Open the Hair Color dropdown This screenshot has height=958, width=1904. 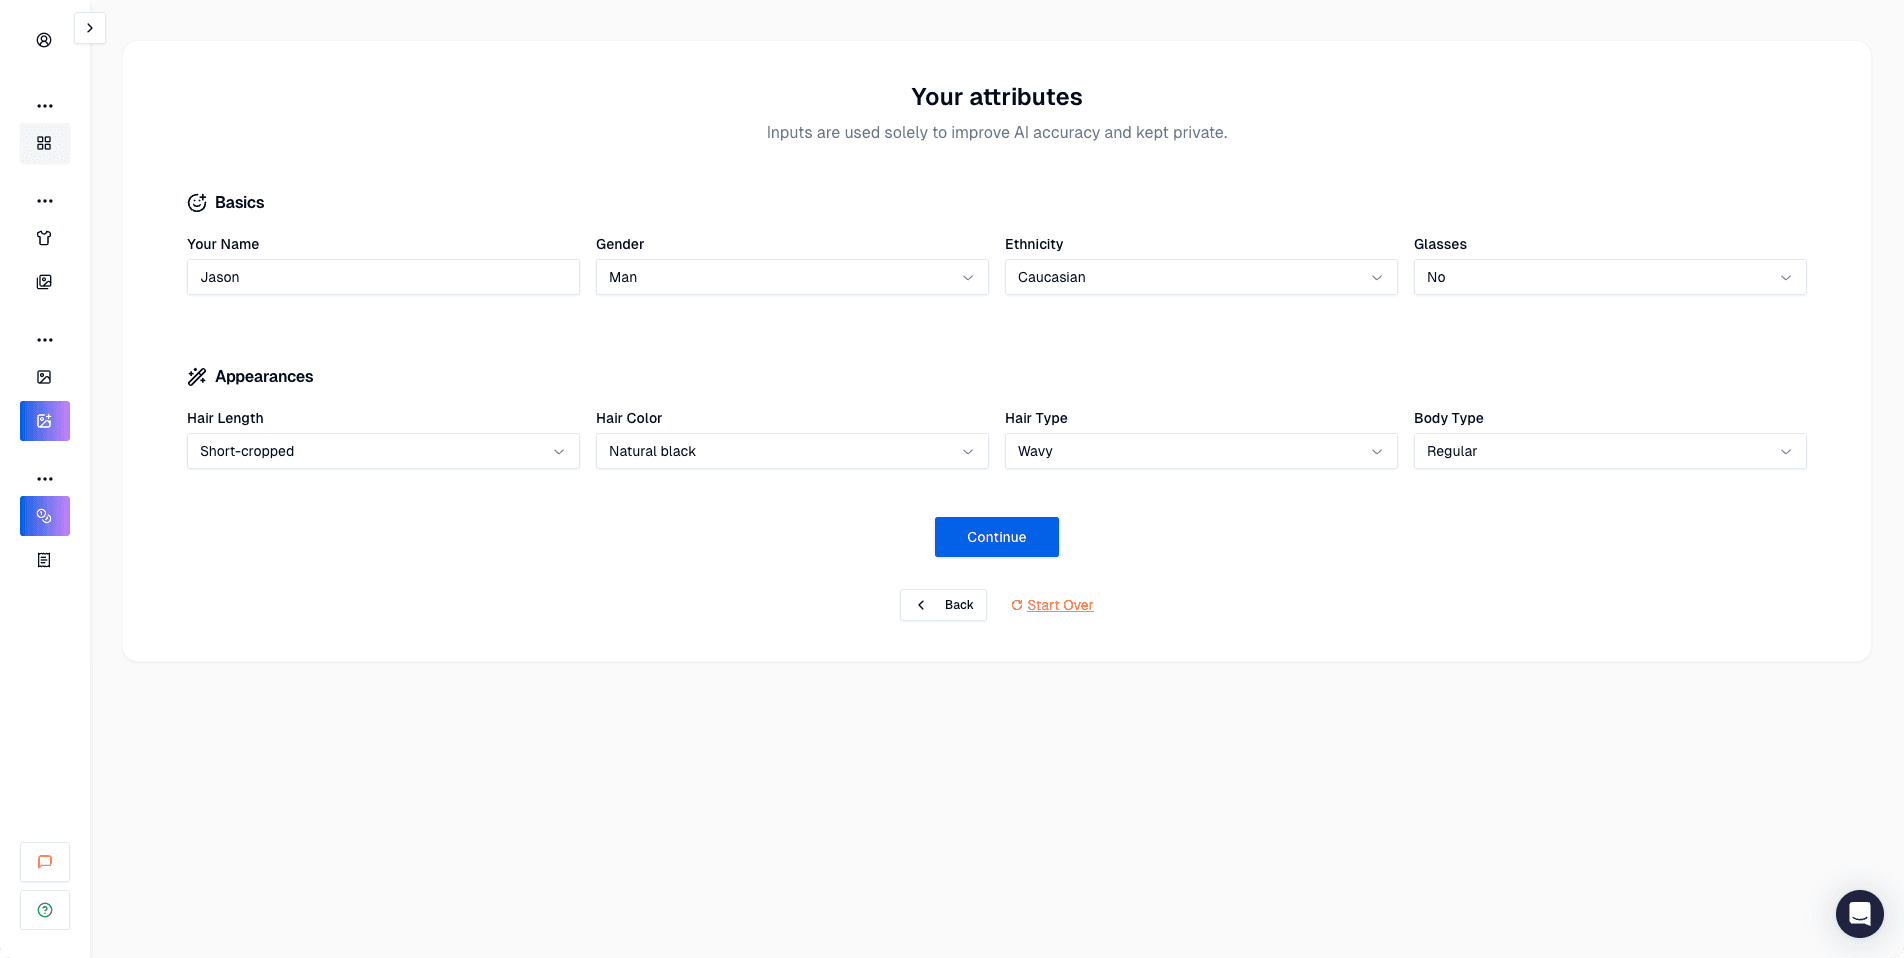point(791,451)
